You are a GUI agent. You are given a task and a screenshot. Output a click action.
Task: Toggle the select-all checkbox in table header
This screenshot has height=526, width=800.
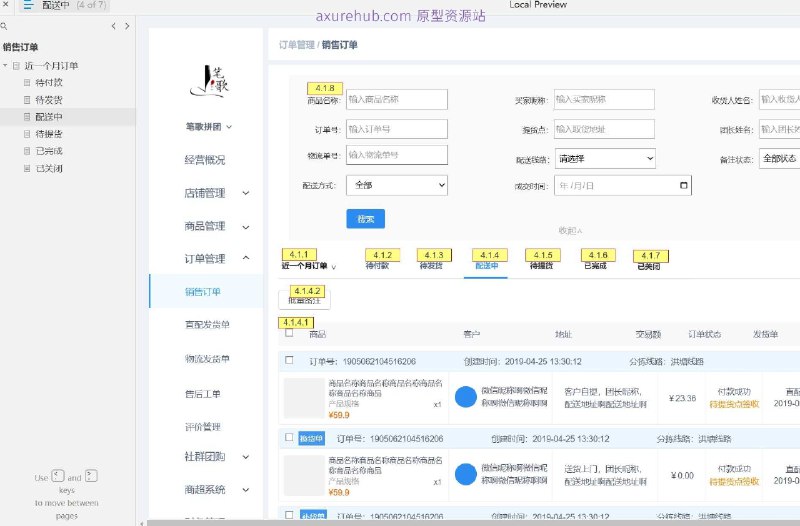[289, 333]
